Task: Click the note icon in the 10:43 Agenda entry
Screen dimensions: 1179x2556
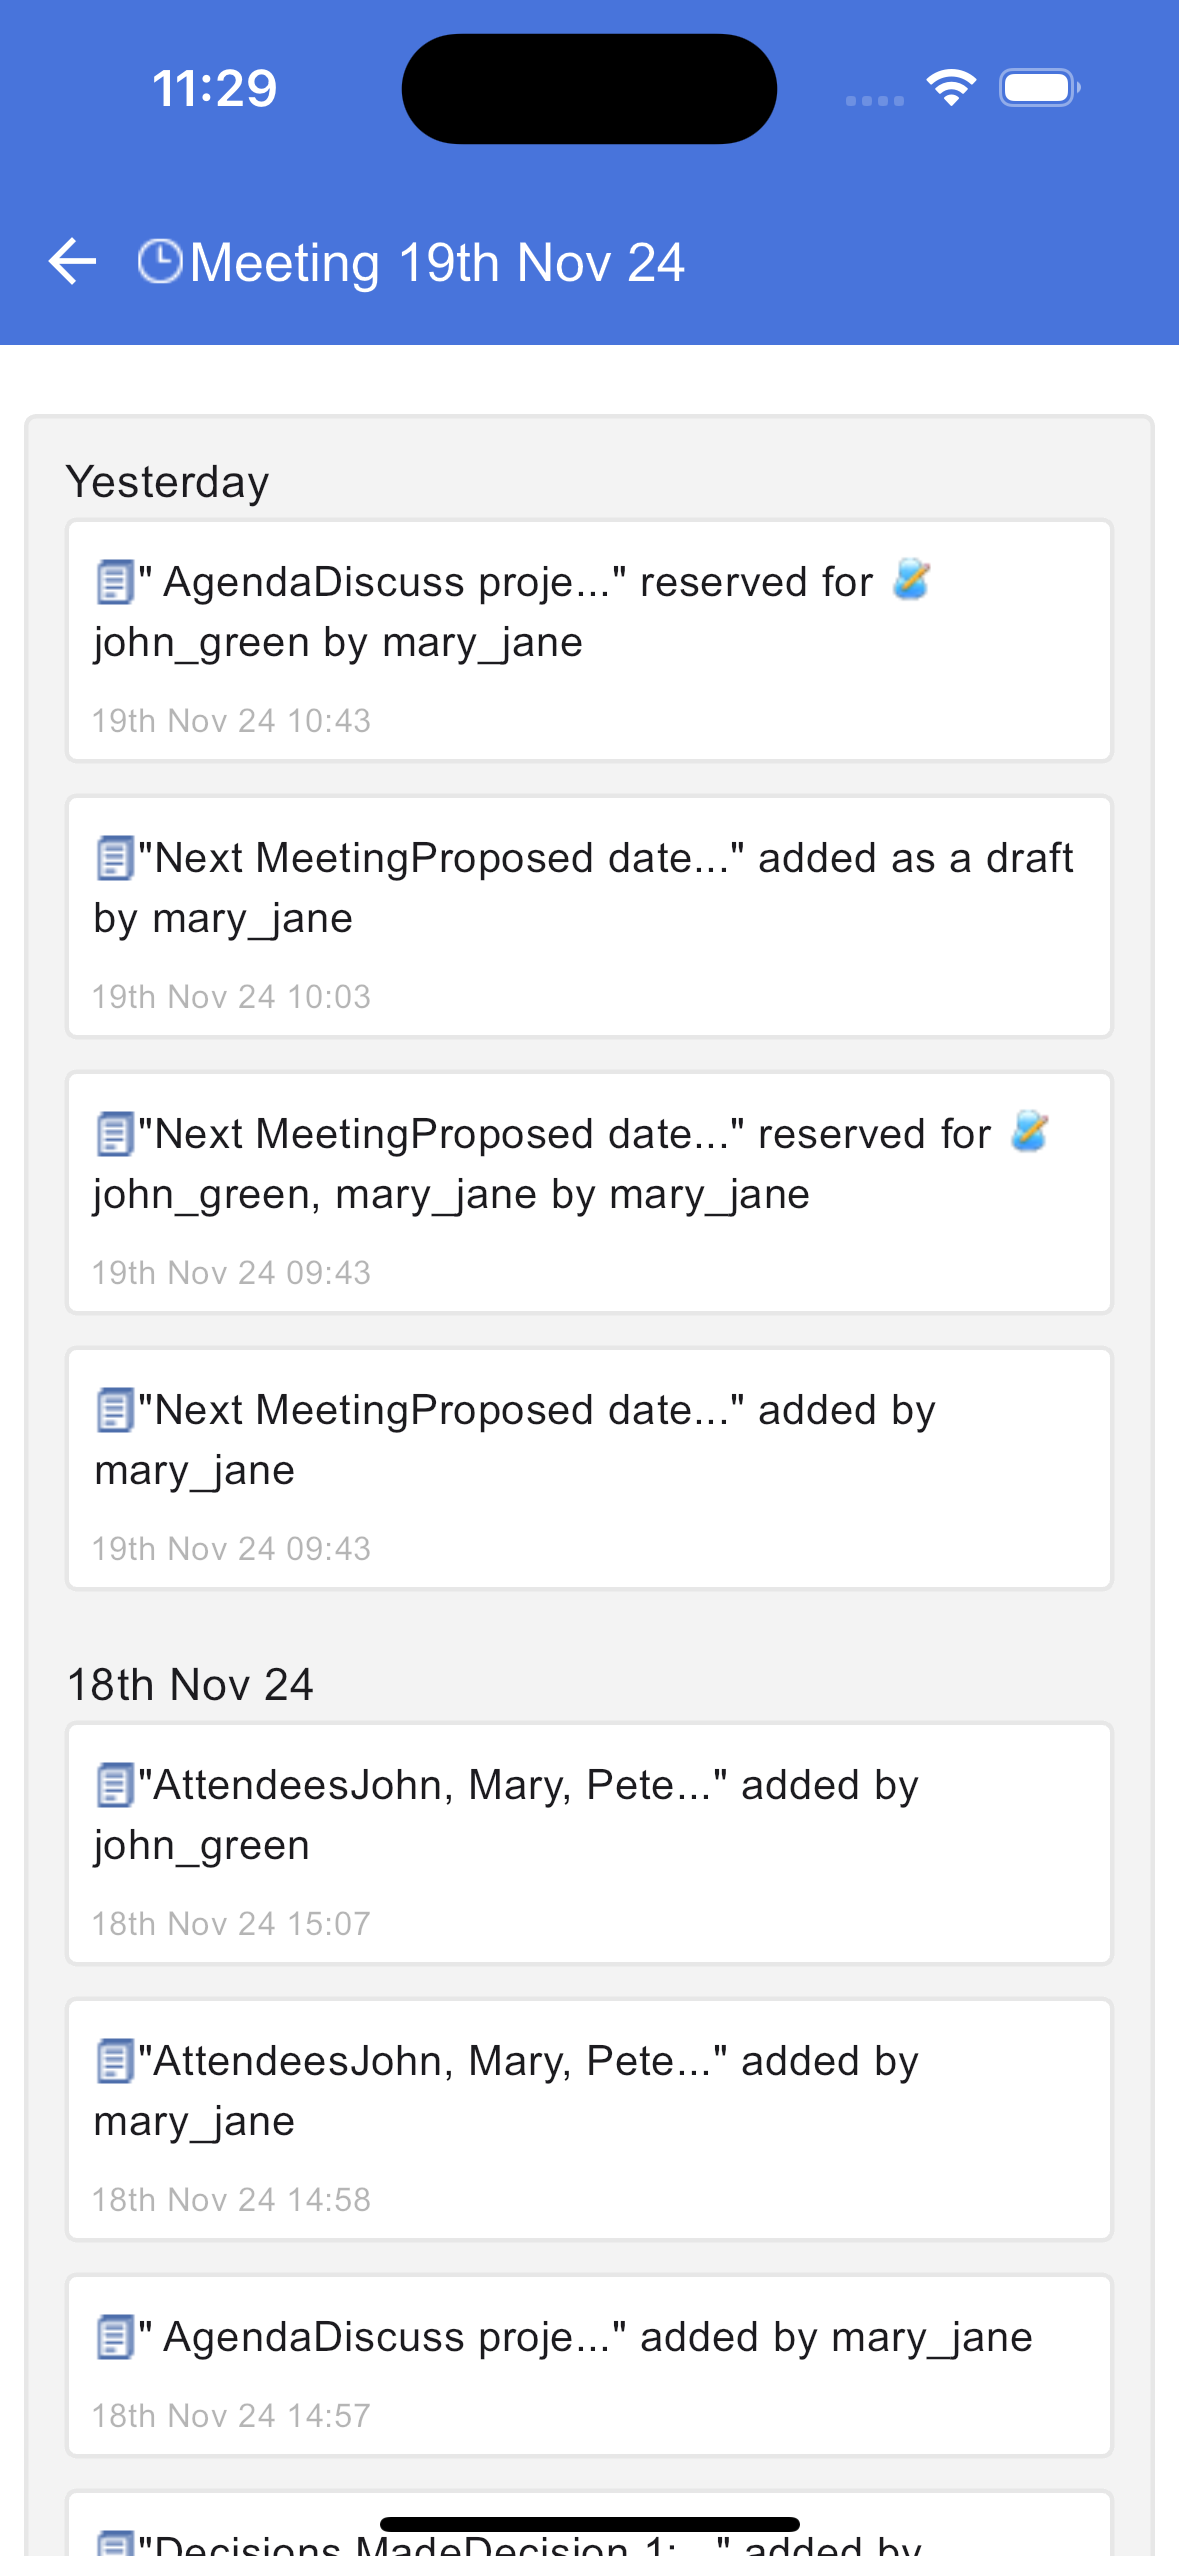Action: (115, 582)
